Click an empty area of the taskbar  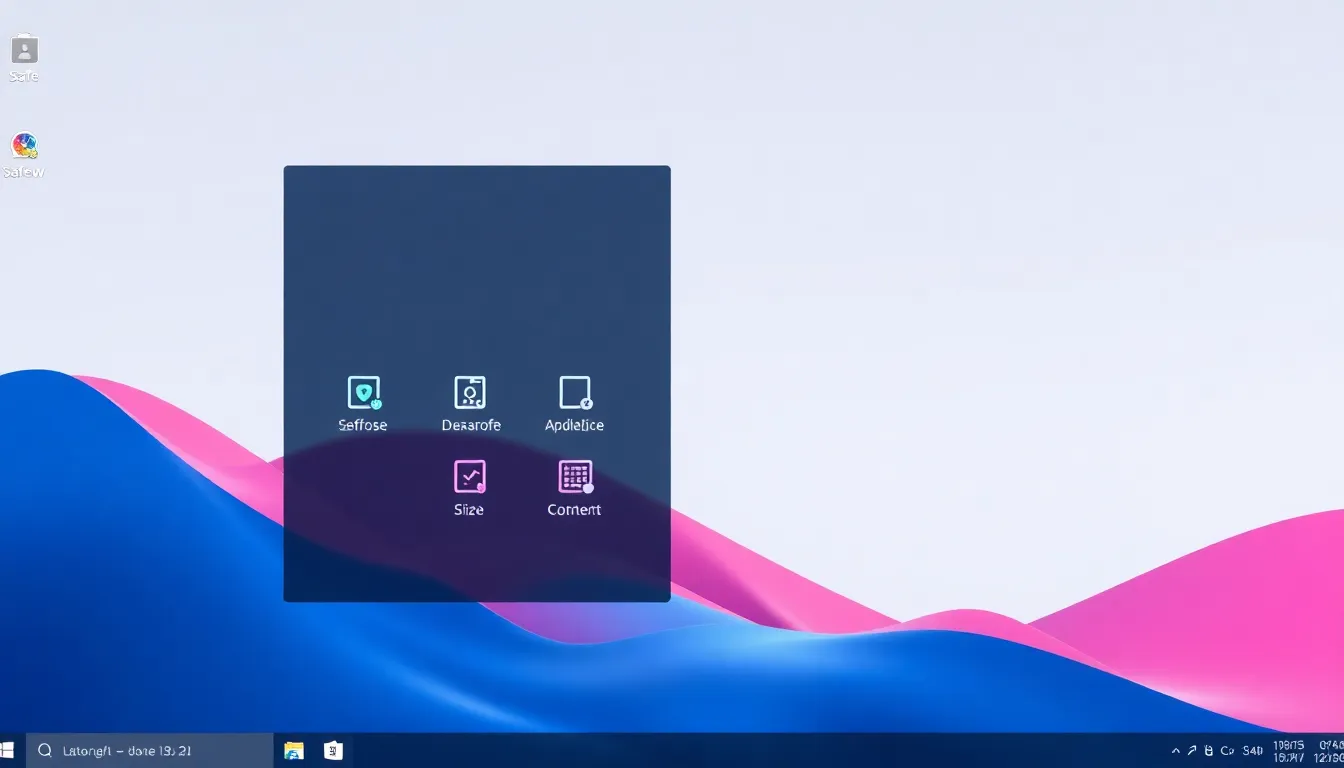click(750, 750)
